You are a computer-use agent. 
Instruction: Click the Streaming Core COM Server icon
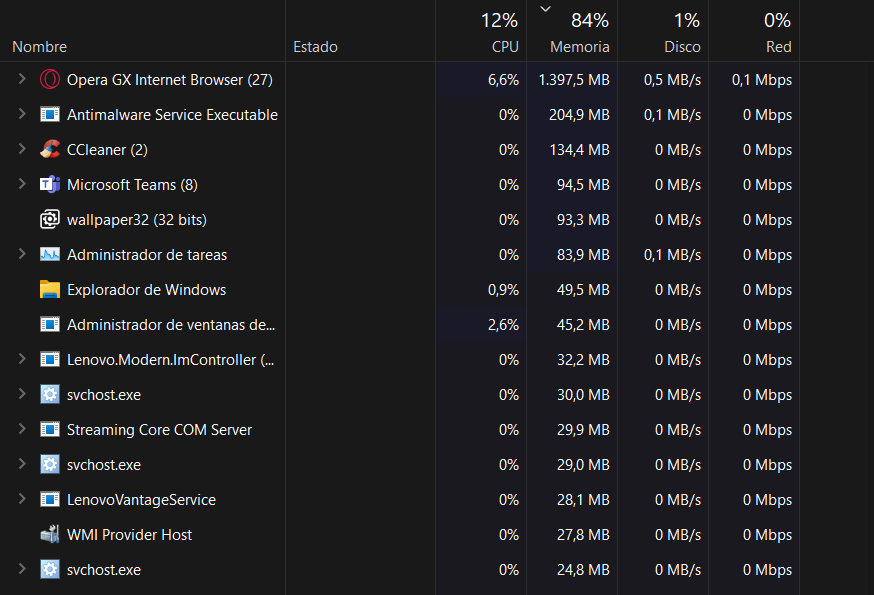(50, 429)
